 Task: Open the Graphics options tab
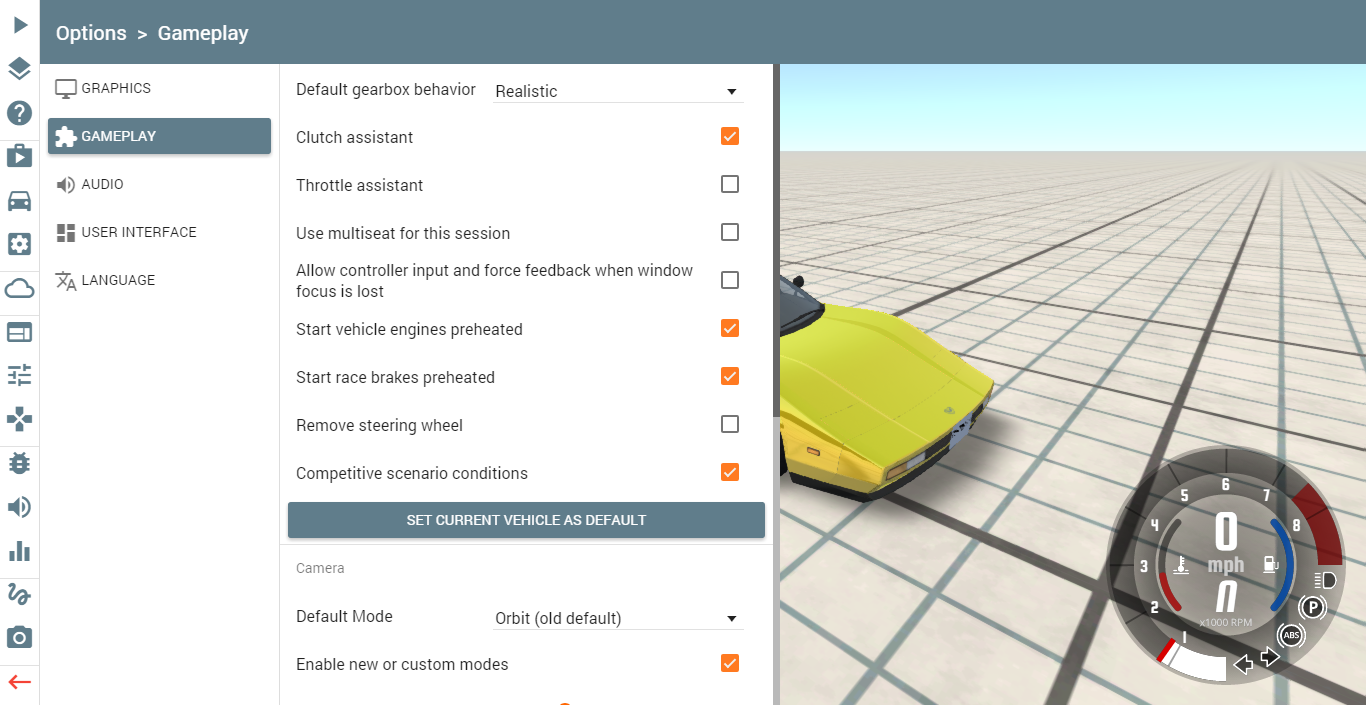159,88
